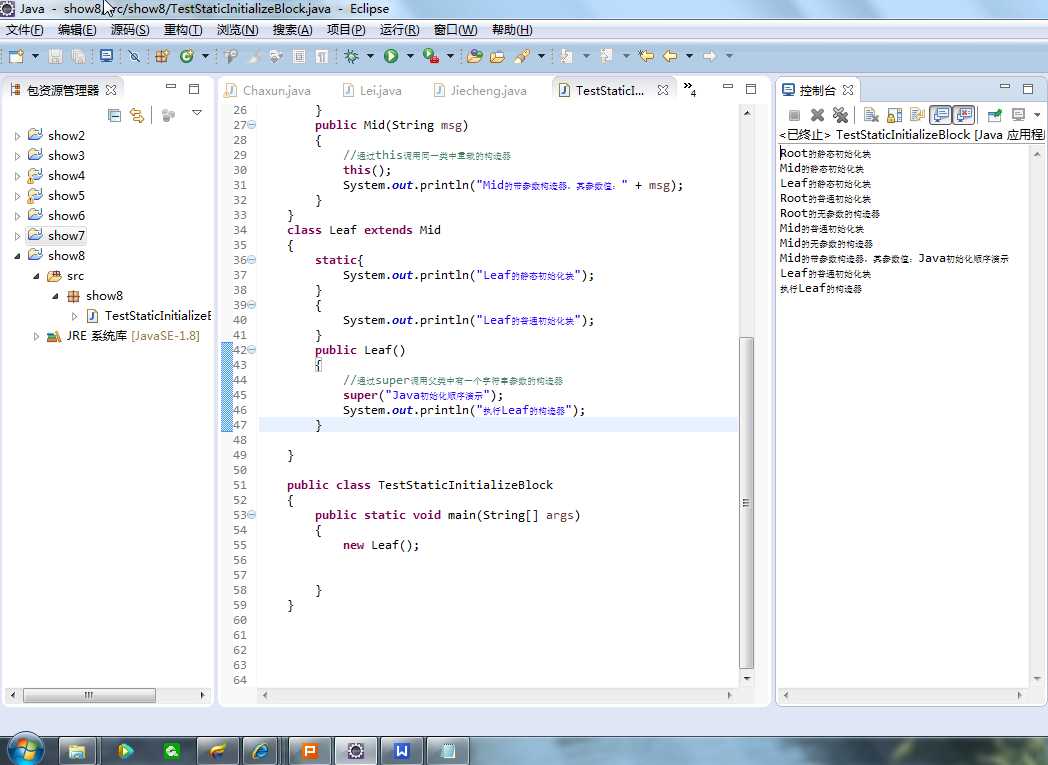This screenshot has height=765, width=1048.
Task: Collapse Mid(String msg) constructor fold marker
Action: (252, 125)
